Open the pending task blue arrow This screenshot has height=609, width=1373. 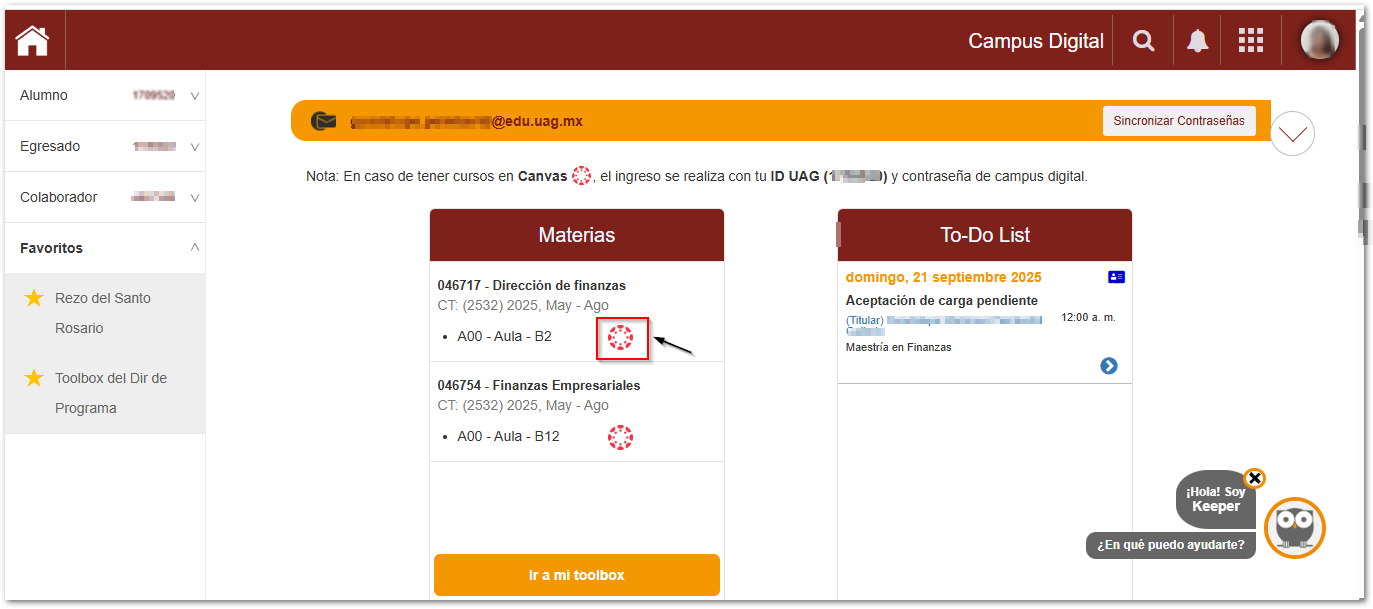pos(1108,366)
